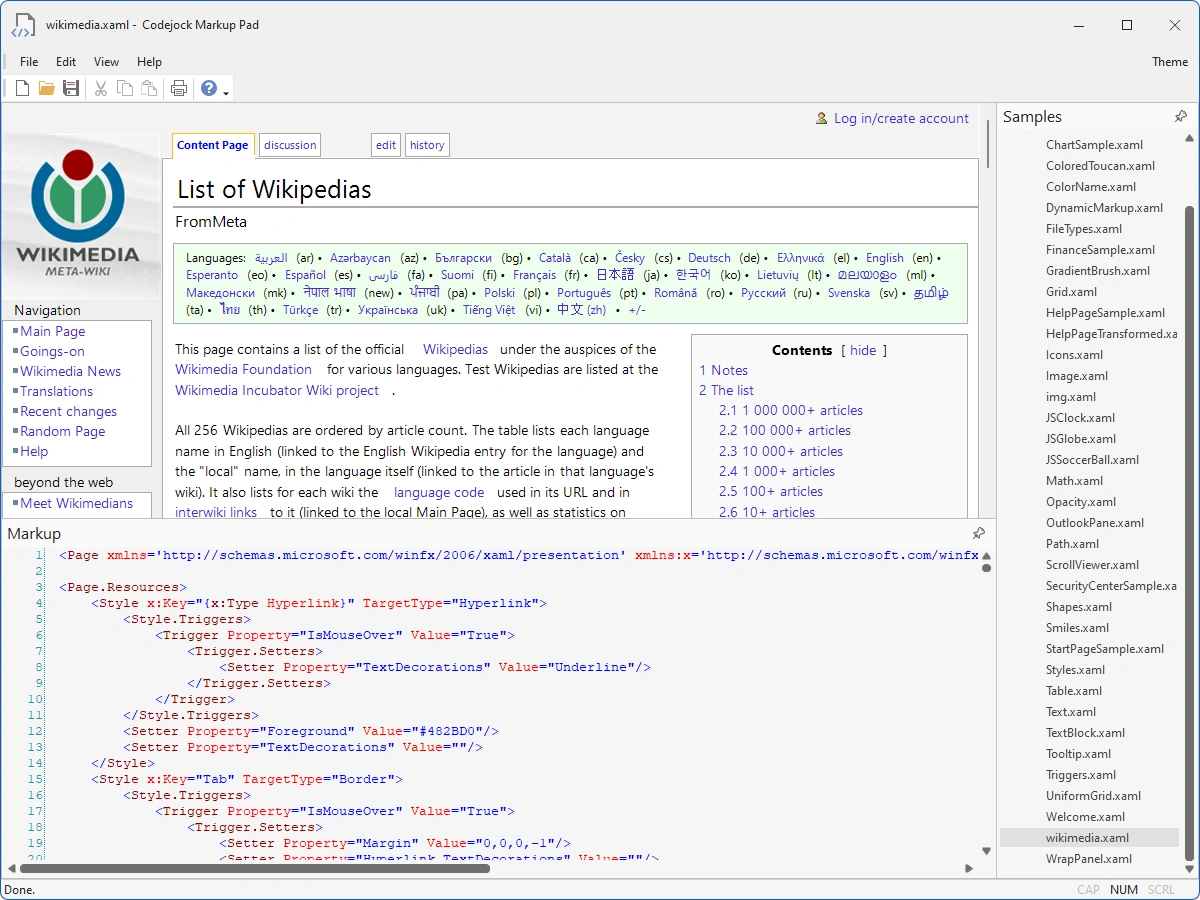Click the Random Page link
Viewport: 1200px width, 900px height.
(x=62, y=431)
